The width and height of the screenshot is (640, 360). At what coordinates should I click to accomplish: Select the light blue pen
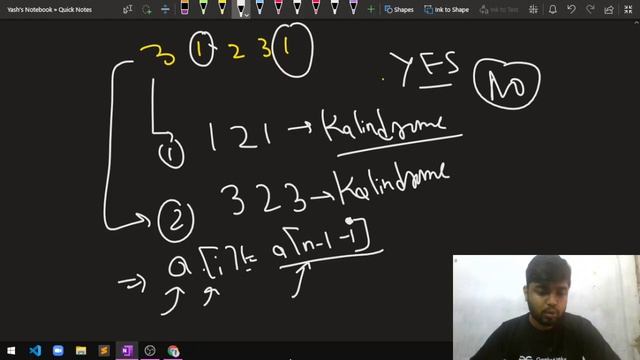click(260, 8)
